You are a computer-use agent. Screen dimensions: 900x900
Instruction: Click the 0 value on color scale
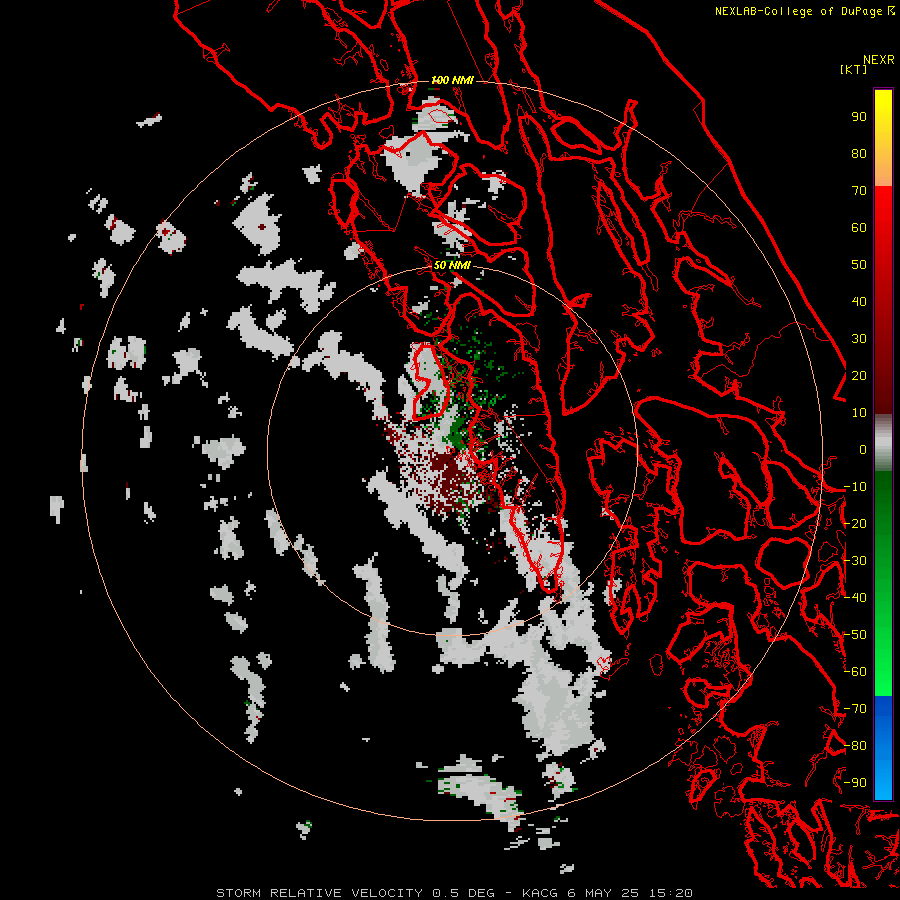863,450
